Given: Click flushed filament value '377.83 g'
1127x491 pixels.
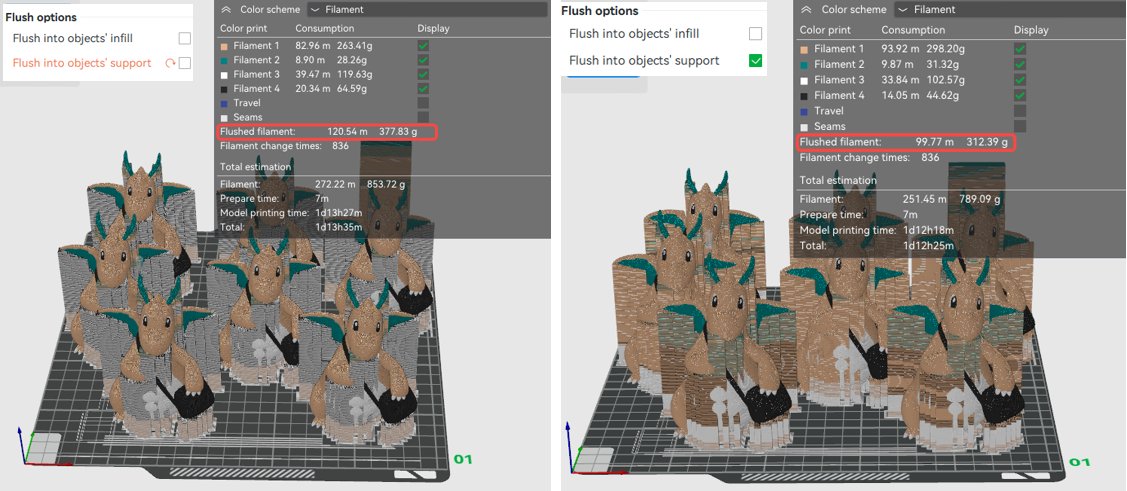Looking at the screenshot, I should point(398,132).
